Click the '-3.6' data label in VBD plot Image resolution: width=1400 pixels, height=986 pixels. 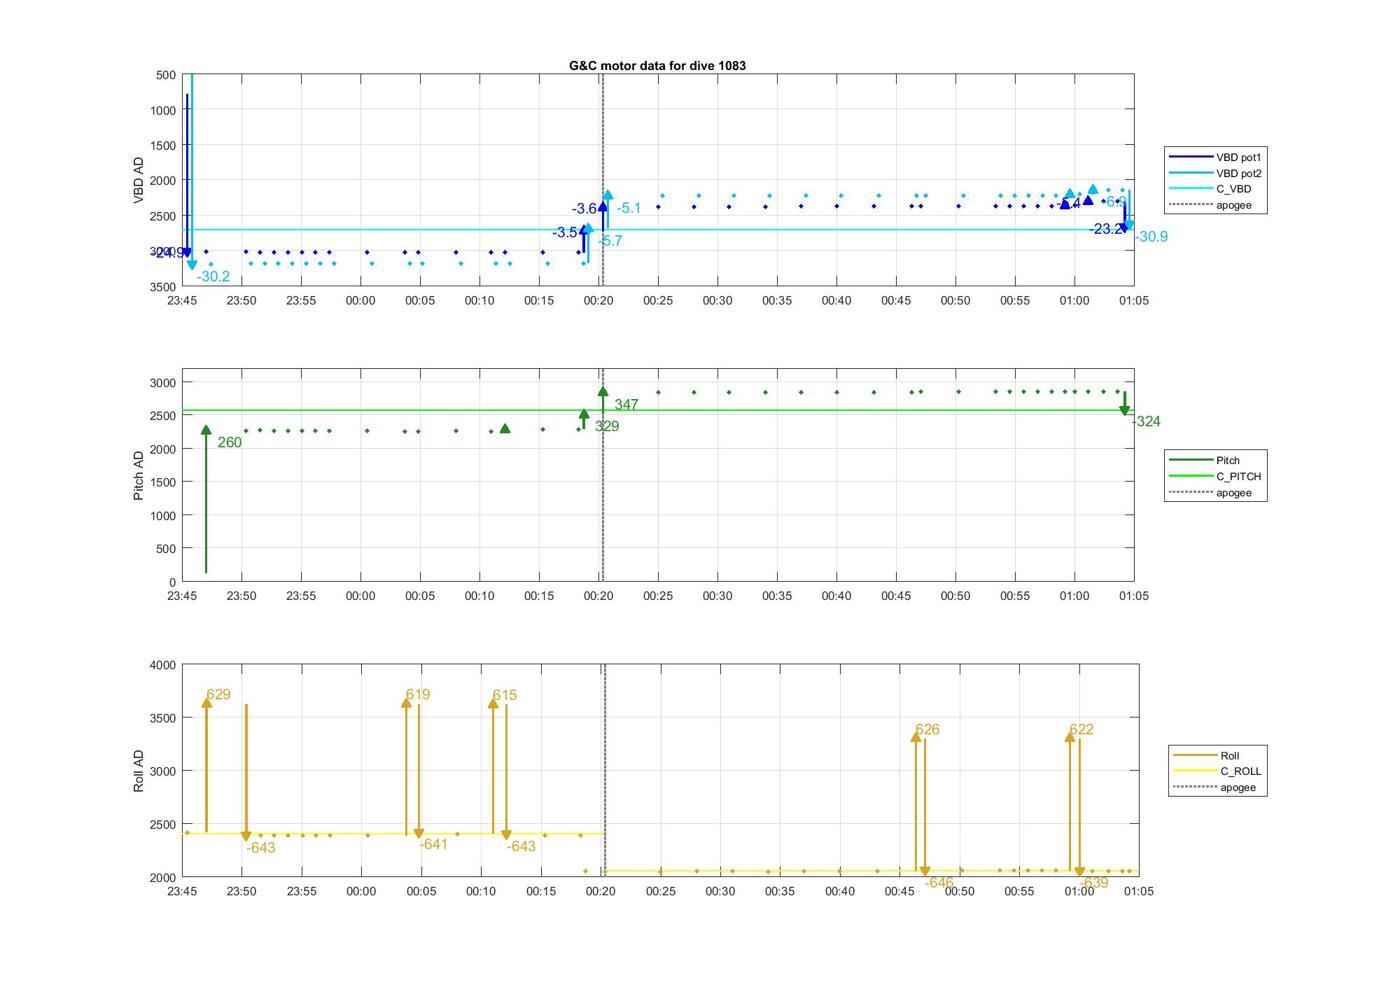[584, 209]
